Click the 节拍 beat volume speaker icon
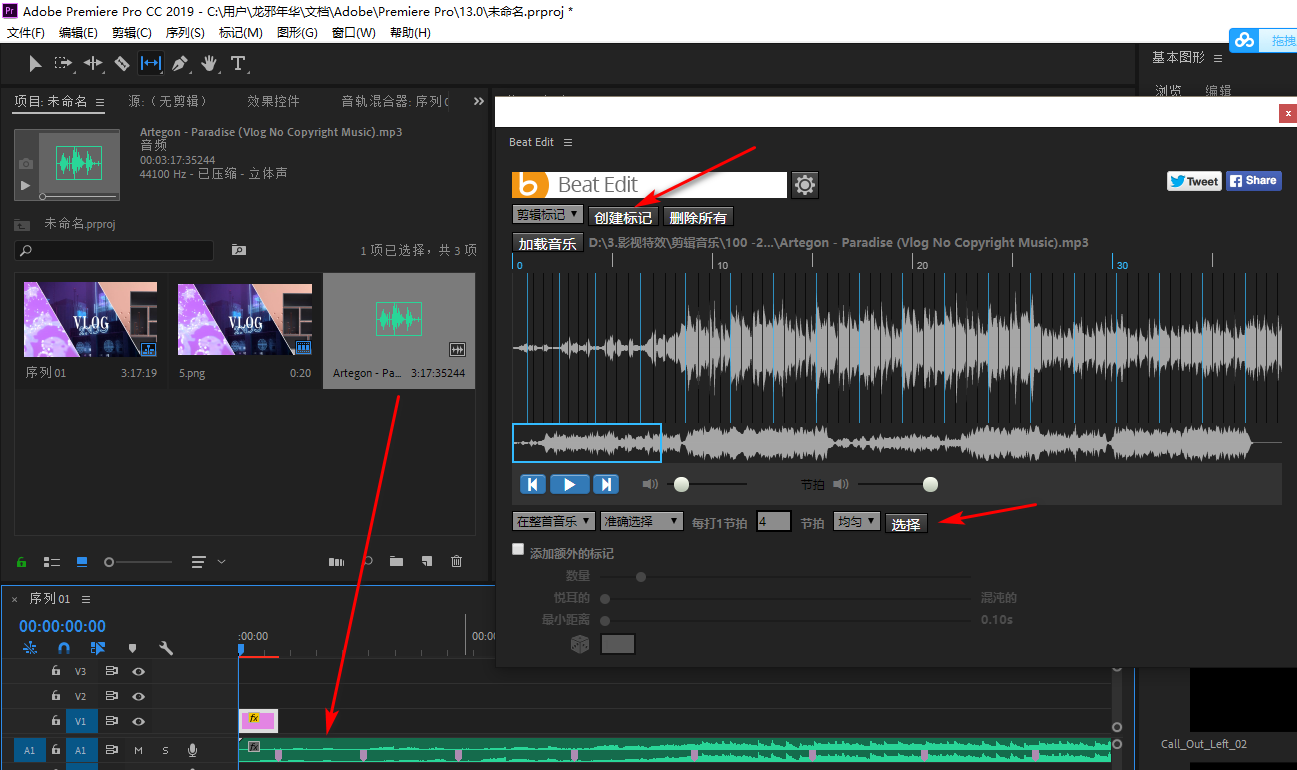This screenshot has height=770, width=1297. [840, 484]
